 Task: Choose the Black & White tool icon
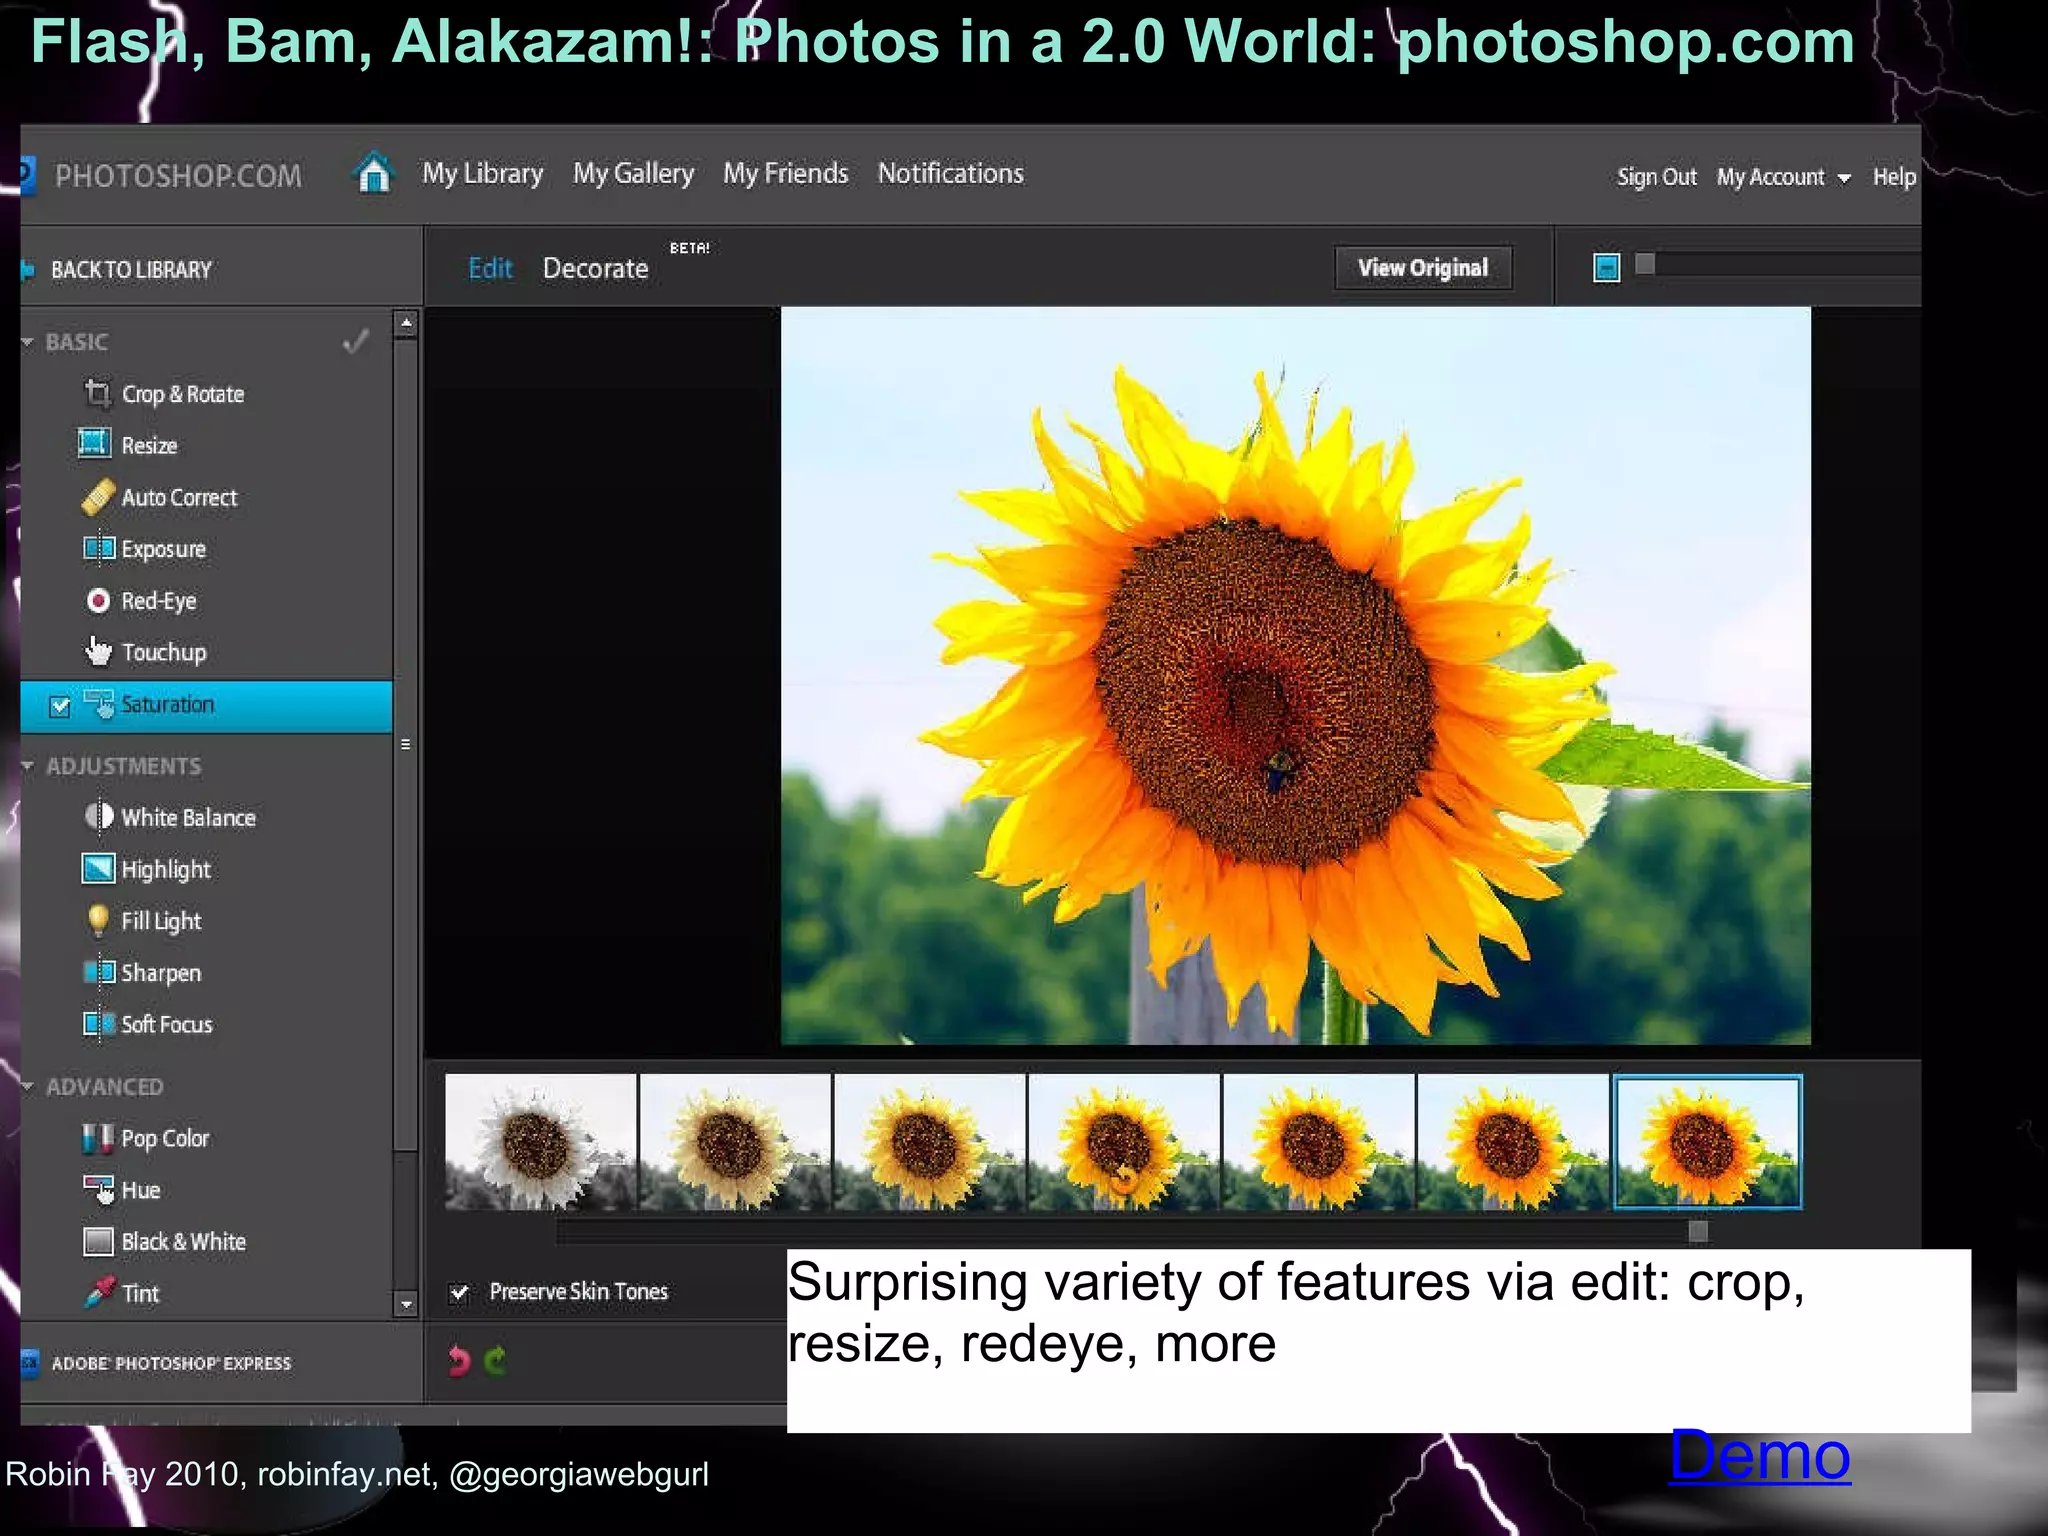point(98,1241)
